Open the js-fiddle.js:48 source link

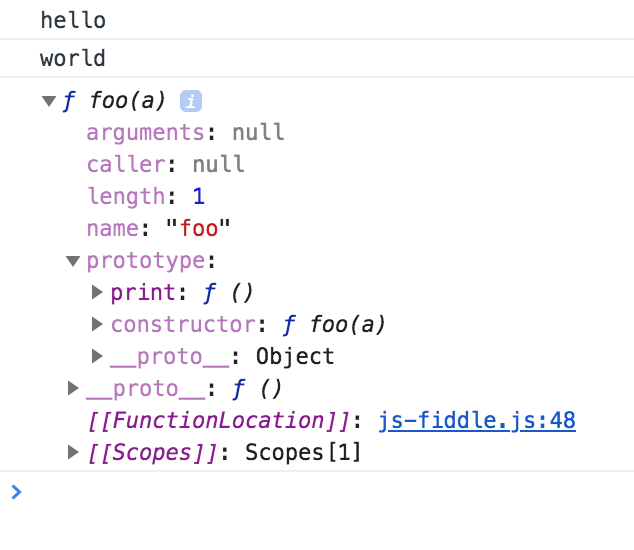[x=477, y=421]
